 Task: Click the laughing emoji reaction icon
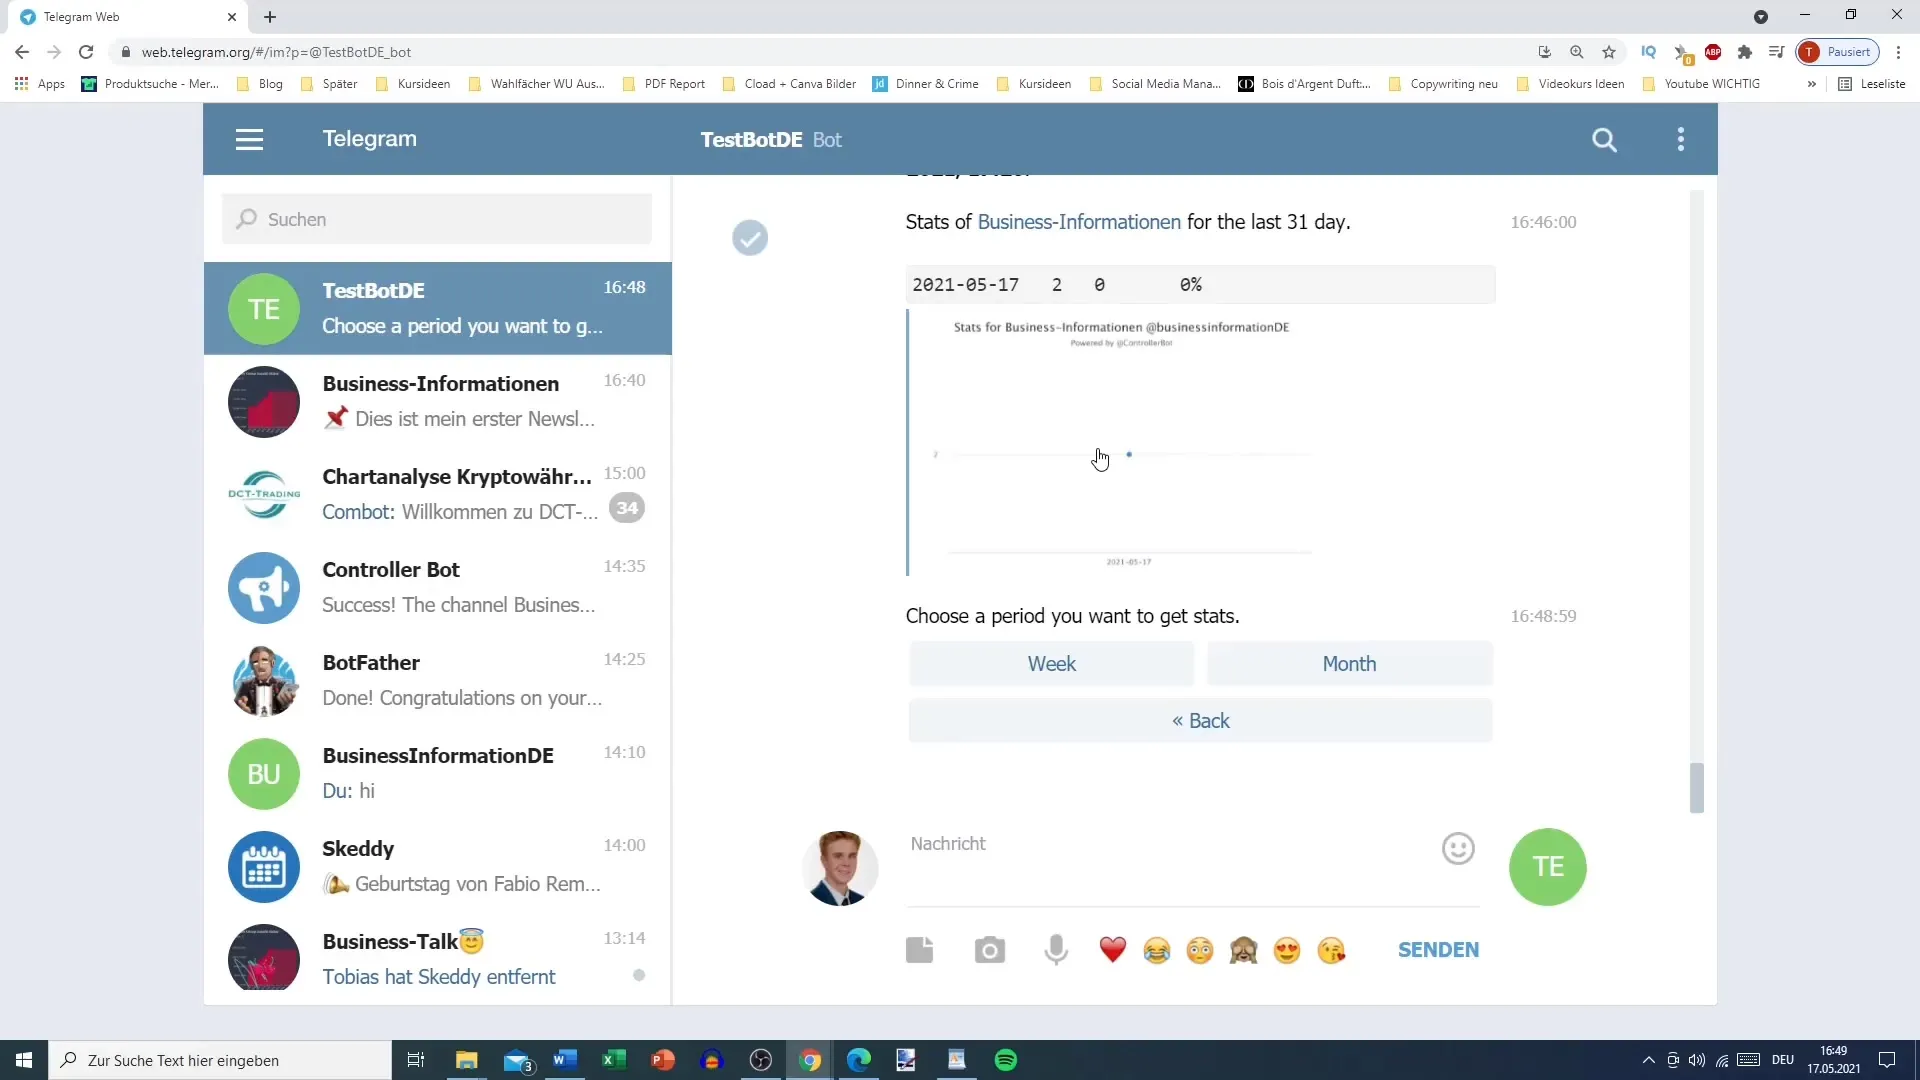click(x=1156, y=949)
